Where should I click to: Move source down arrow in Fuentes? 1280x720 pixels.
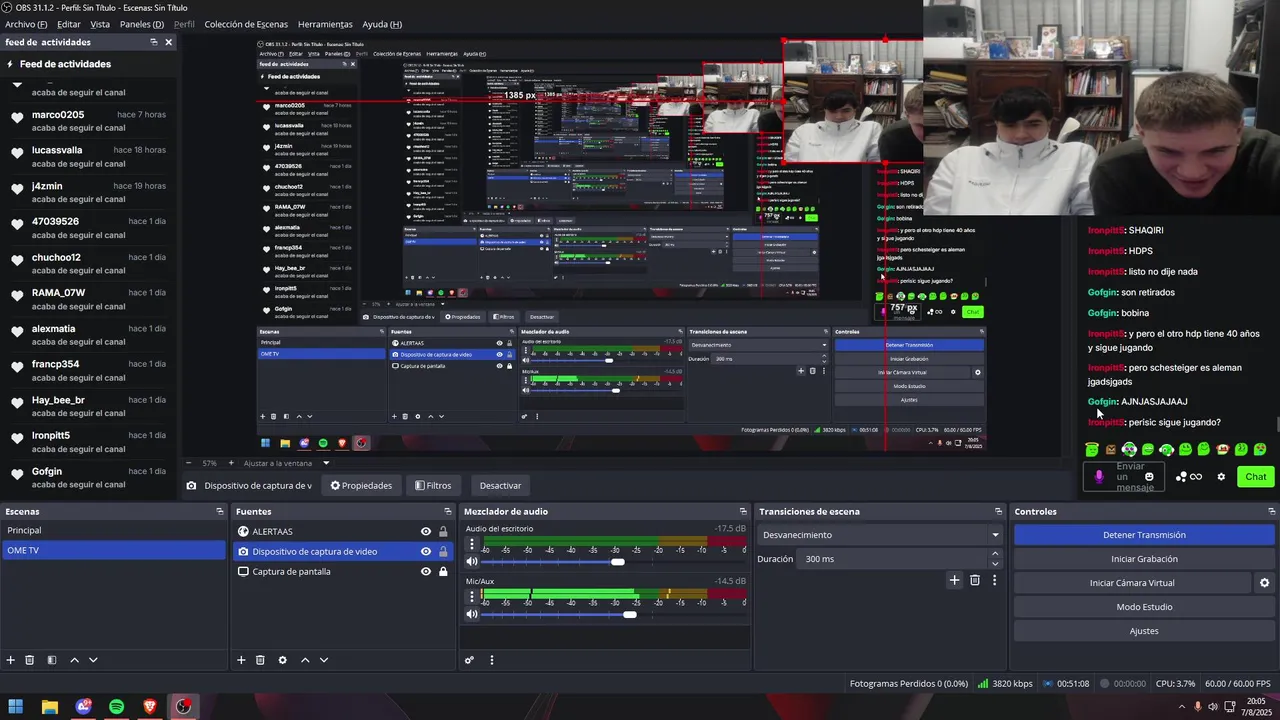coord(323,660)
